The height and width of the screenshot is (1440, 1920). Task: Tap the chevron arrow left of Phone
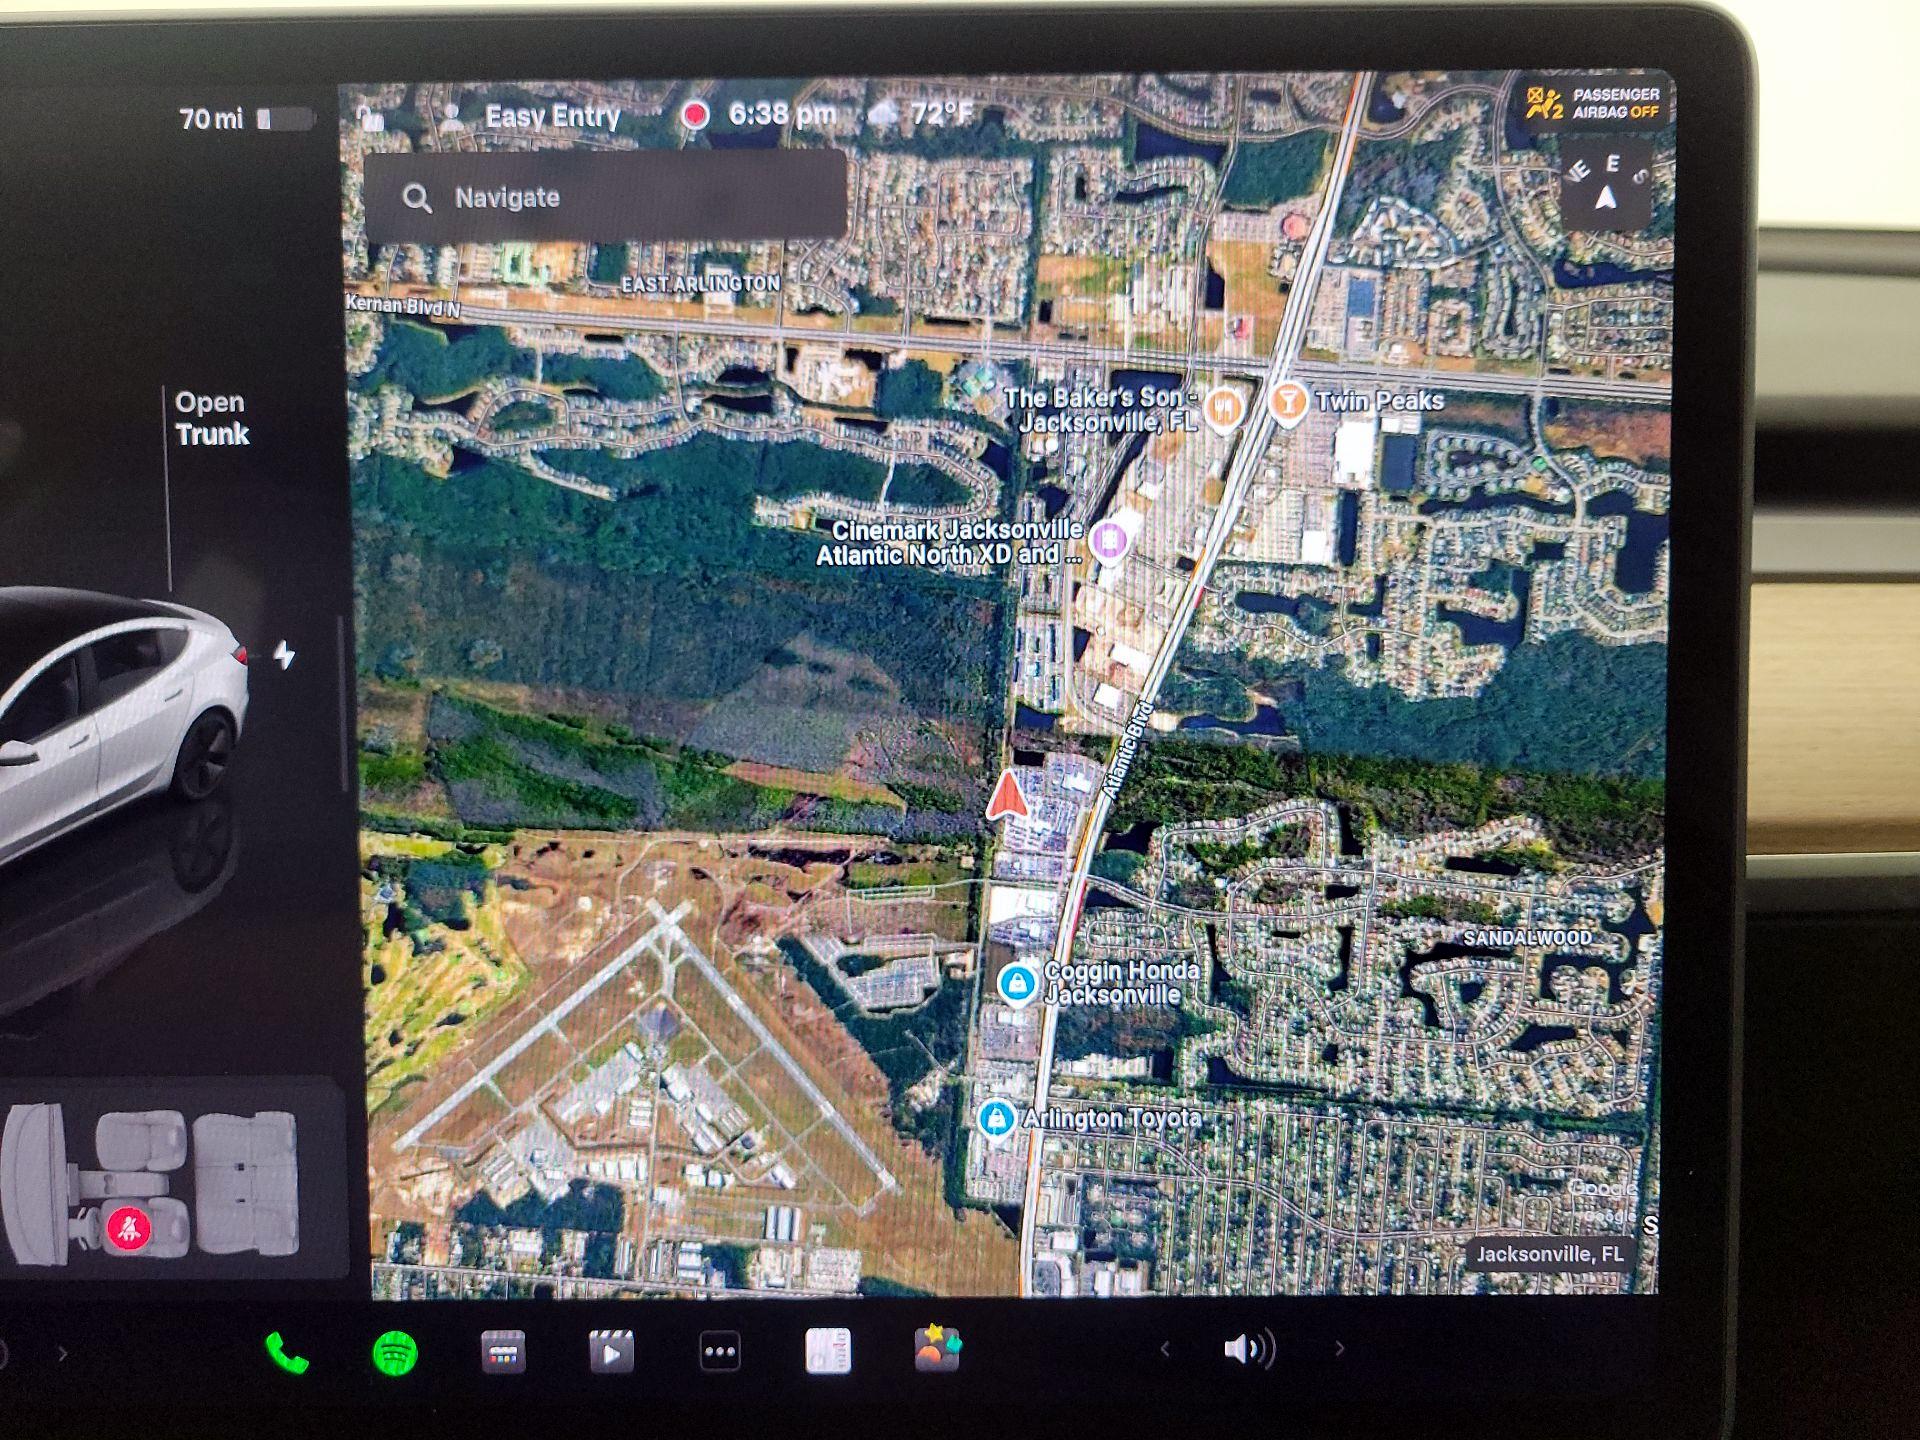tap(63, 1354)
